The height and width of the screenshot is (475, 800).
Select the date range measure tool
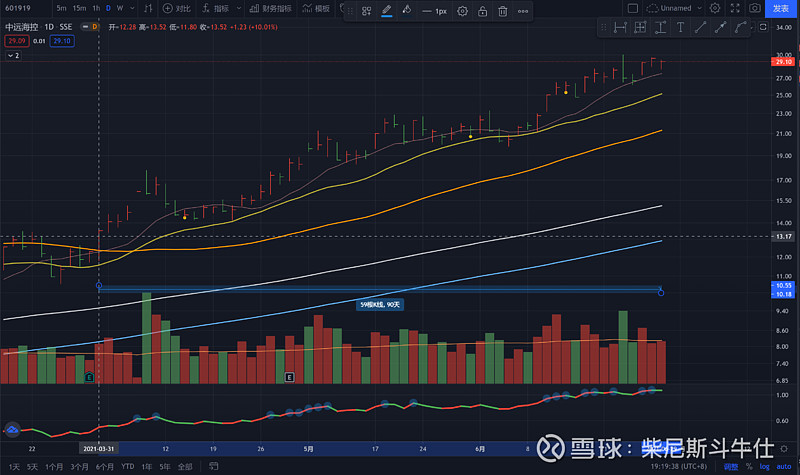click(x=620, y=28)
